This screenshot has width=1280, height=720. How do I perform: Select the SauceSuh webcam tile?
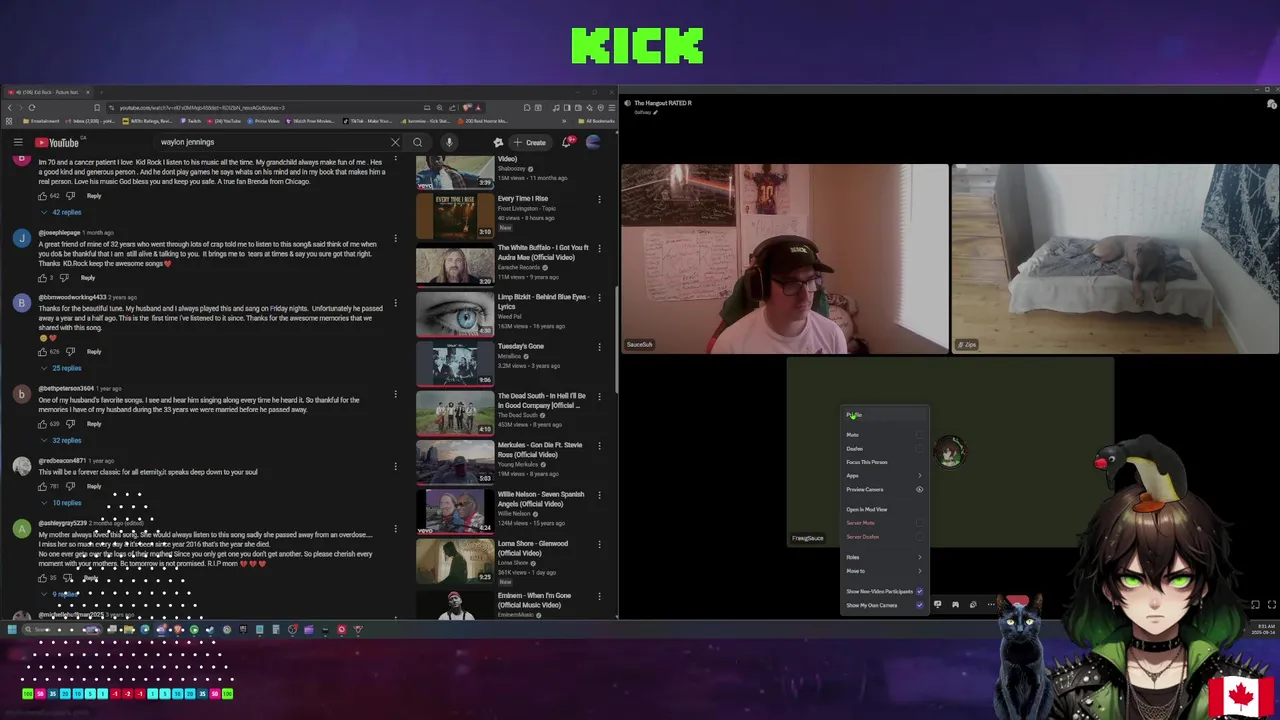[785, 259]
